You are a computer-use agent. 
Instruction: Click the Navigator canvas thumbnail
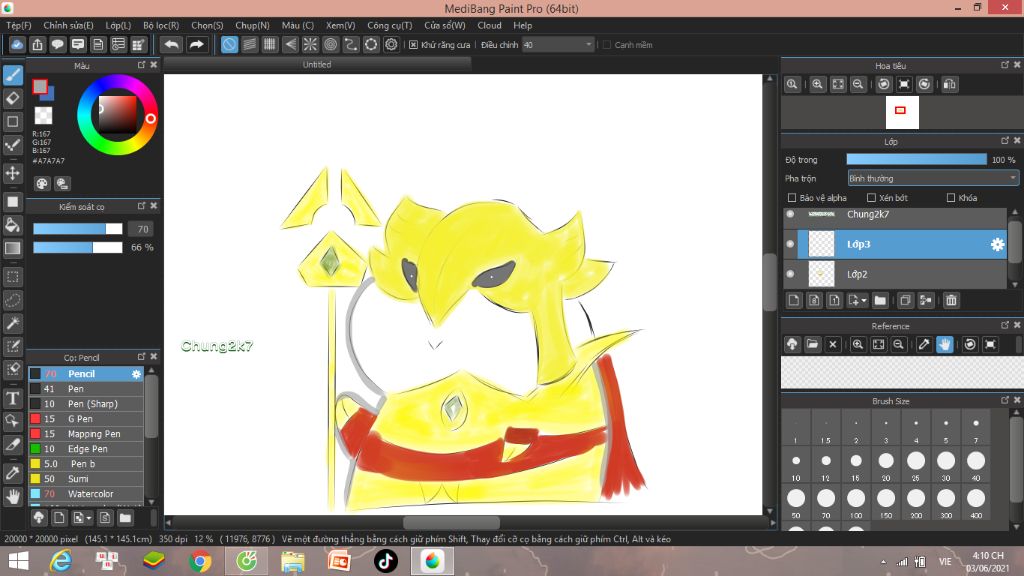click(x=902, y=112)
